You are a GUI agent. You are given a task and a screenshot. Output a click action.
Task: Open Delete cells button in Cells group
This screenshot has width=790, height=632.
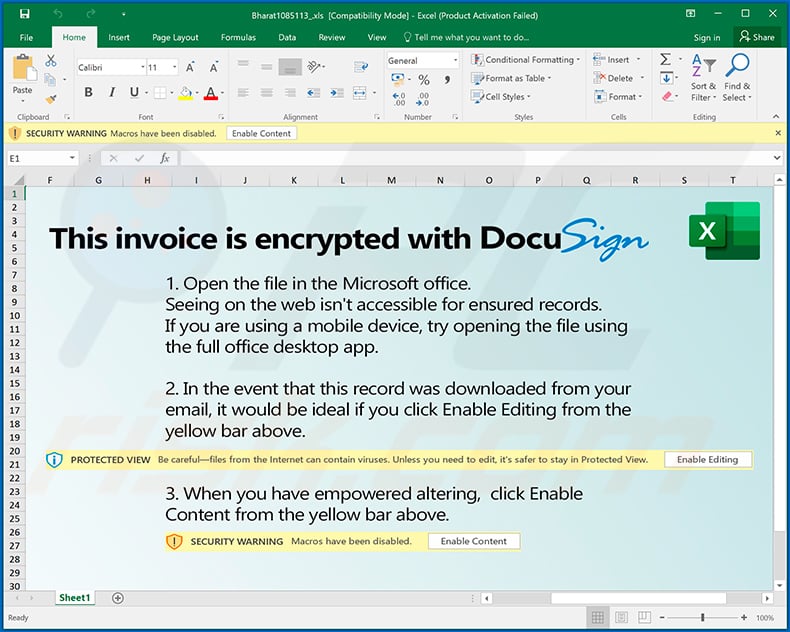tap(618, 78)
